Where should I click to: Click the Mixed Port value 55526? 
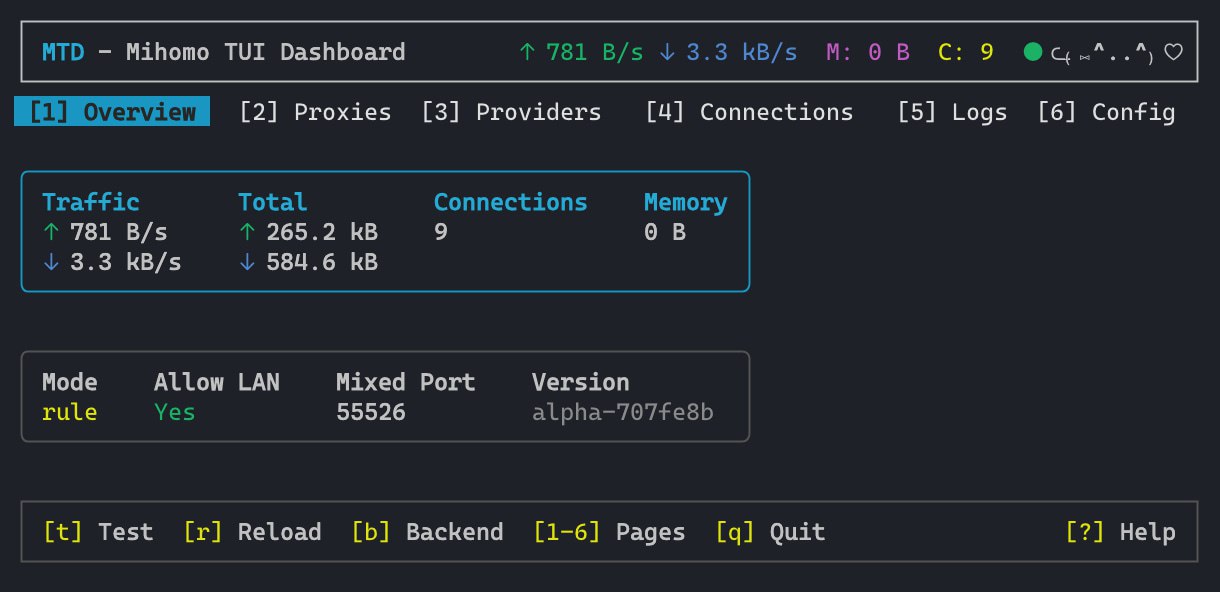click(x=371, y=412)
